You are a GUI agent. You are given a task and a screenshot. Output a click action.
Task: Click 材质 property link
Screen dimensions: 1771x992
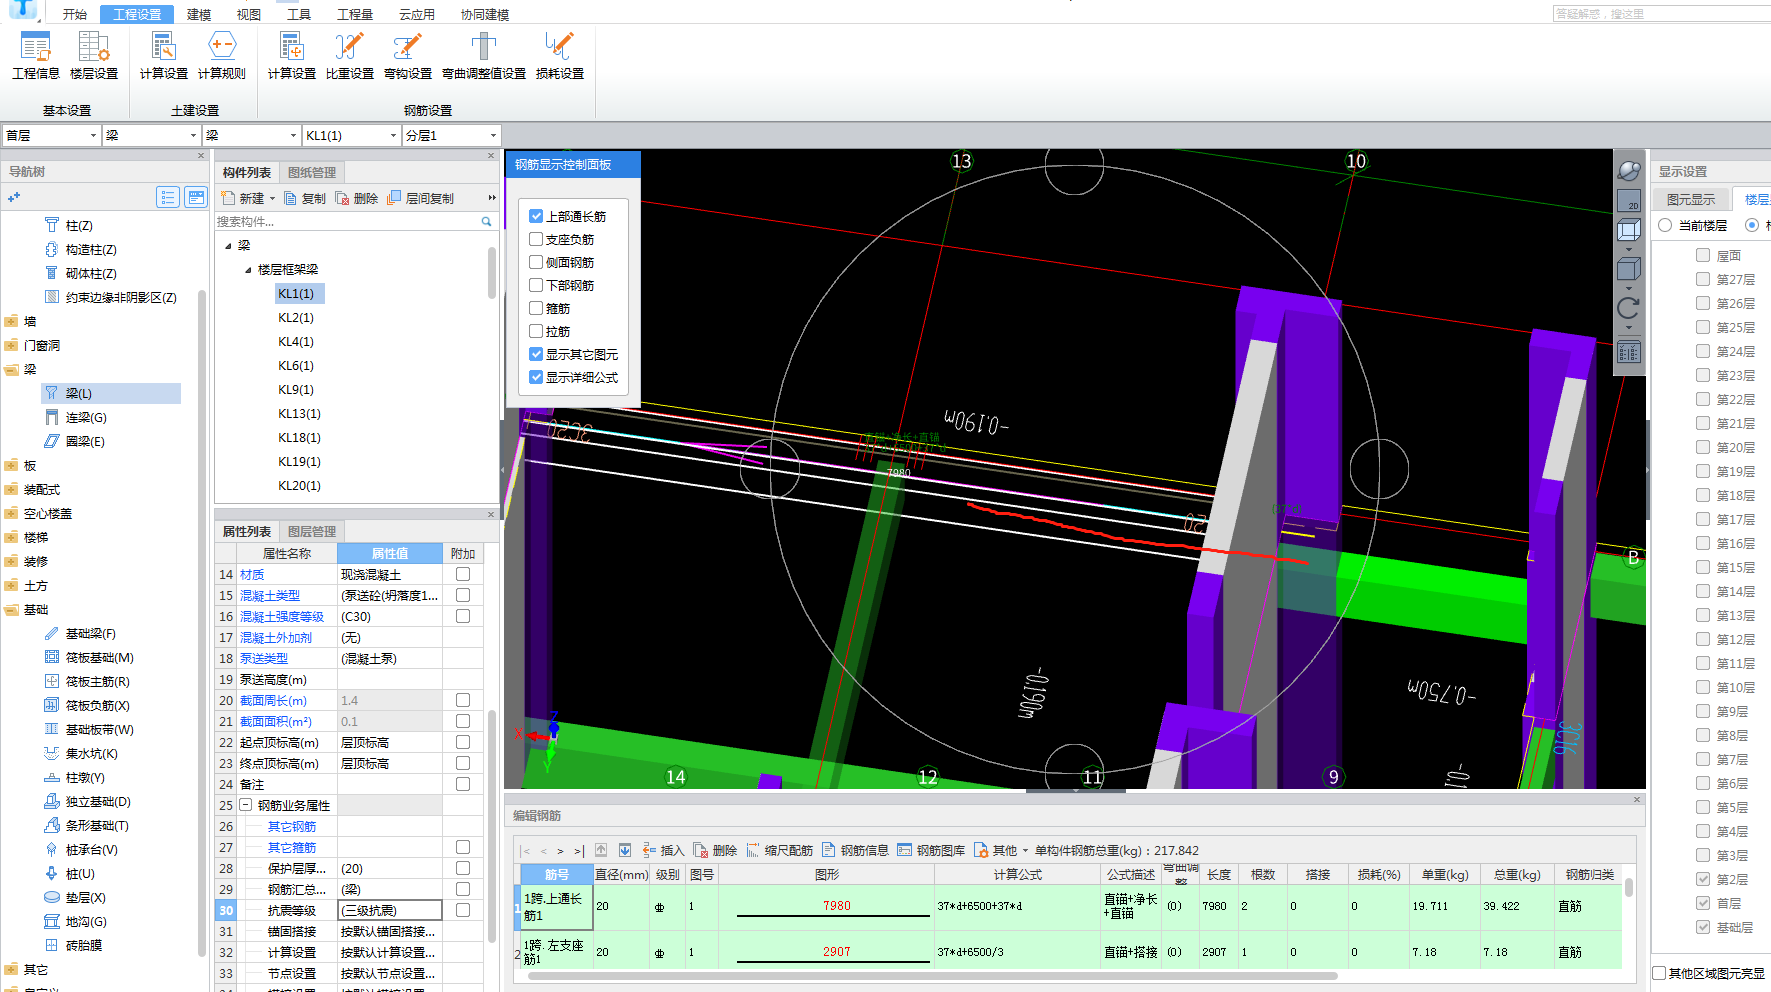tap(252, 574)
